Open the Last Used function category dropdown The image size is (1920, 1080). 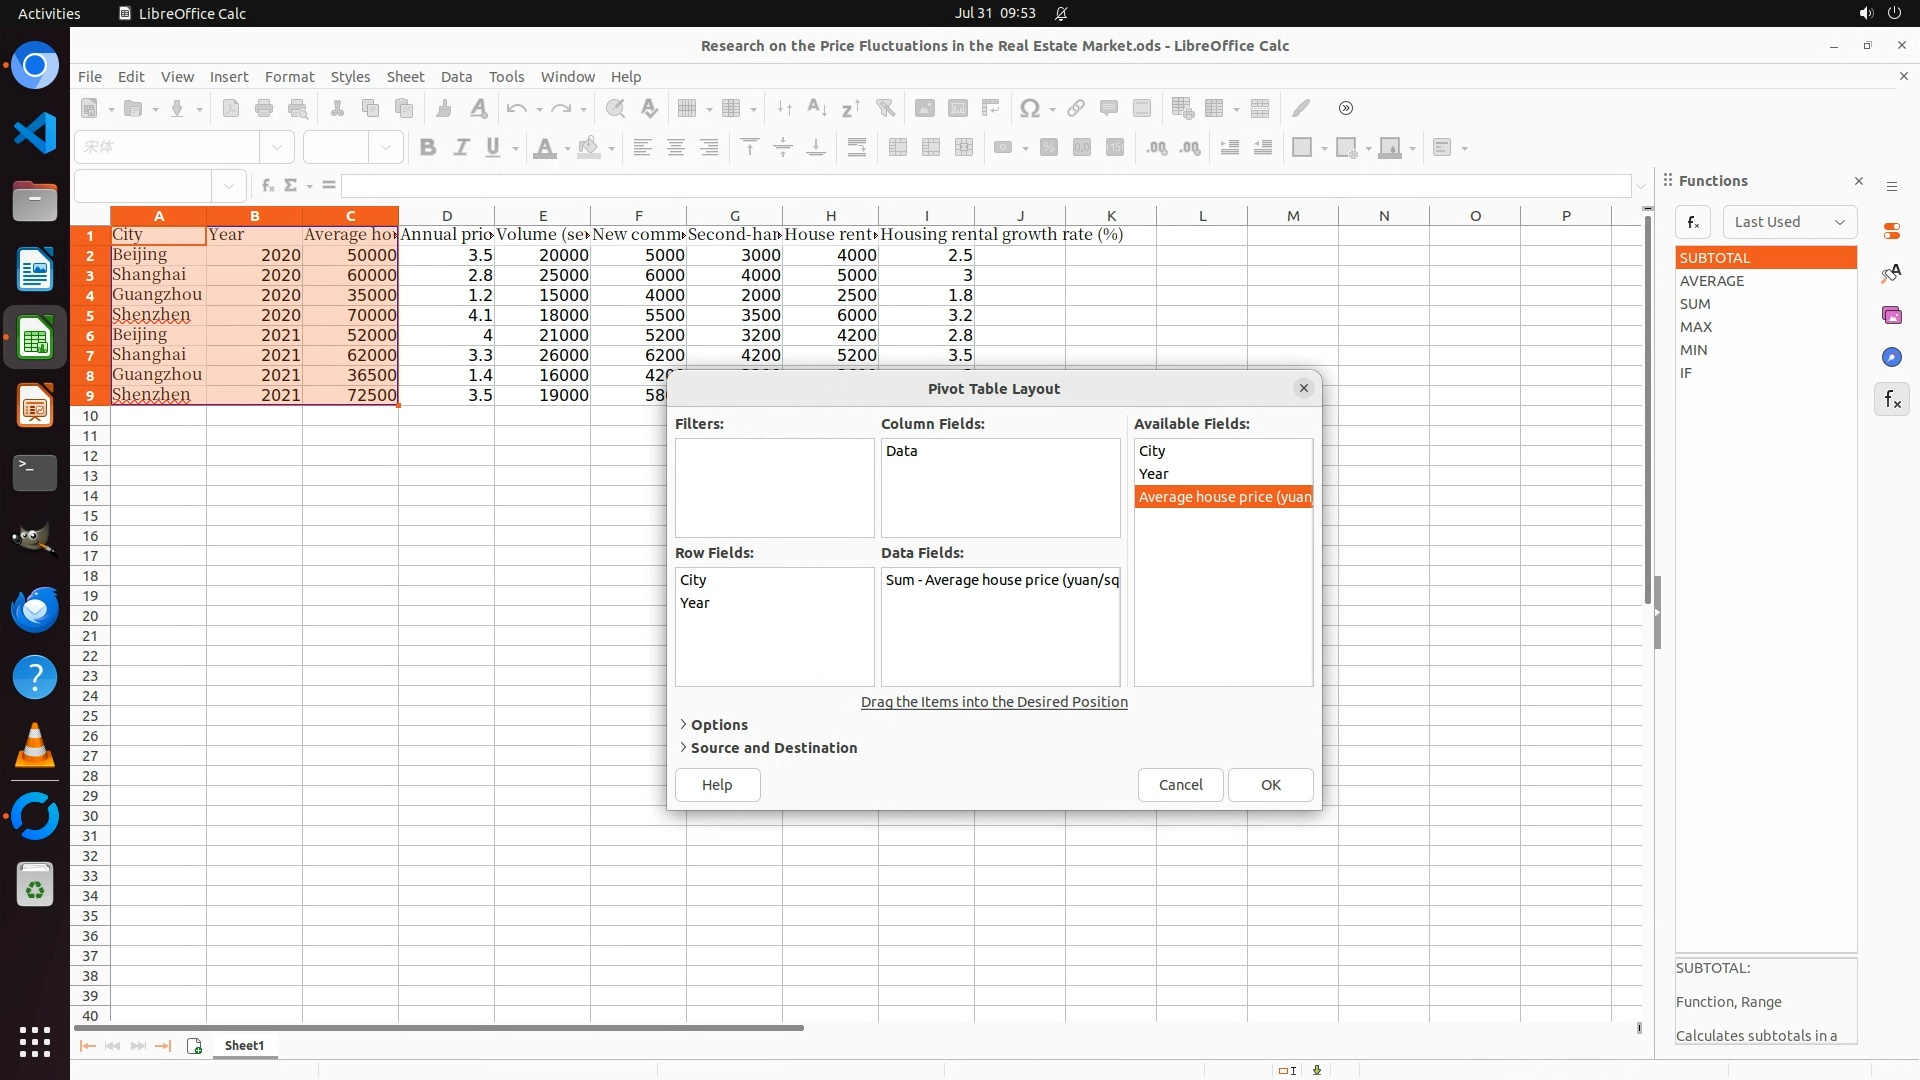point(1789,222)
